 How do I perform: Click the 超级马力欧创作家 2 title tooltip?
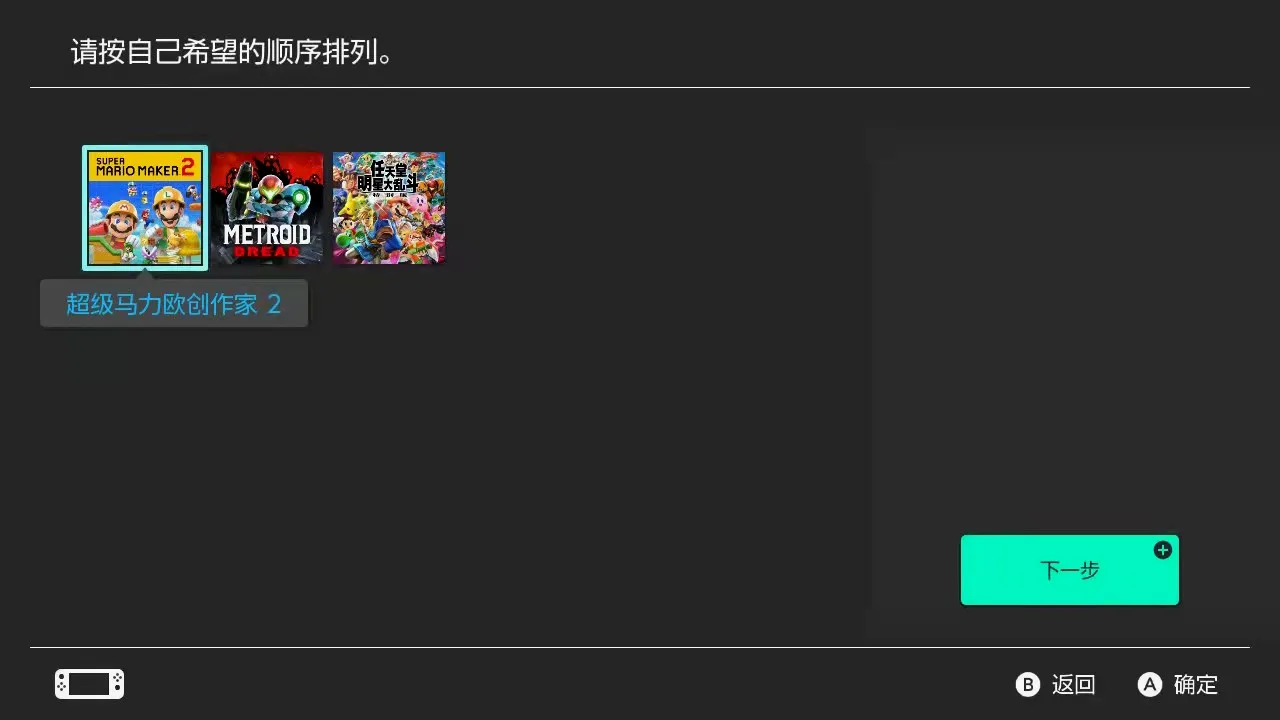coord(174,304)
